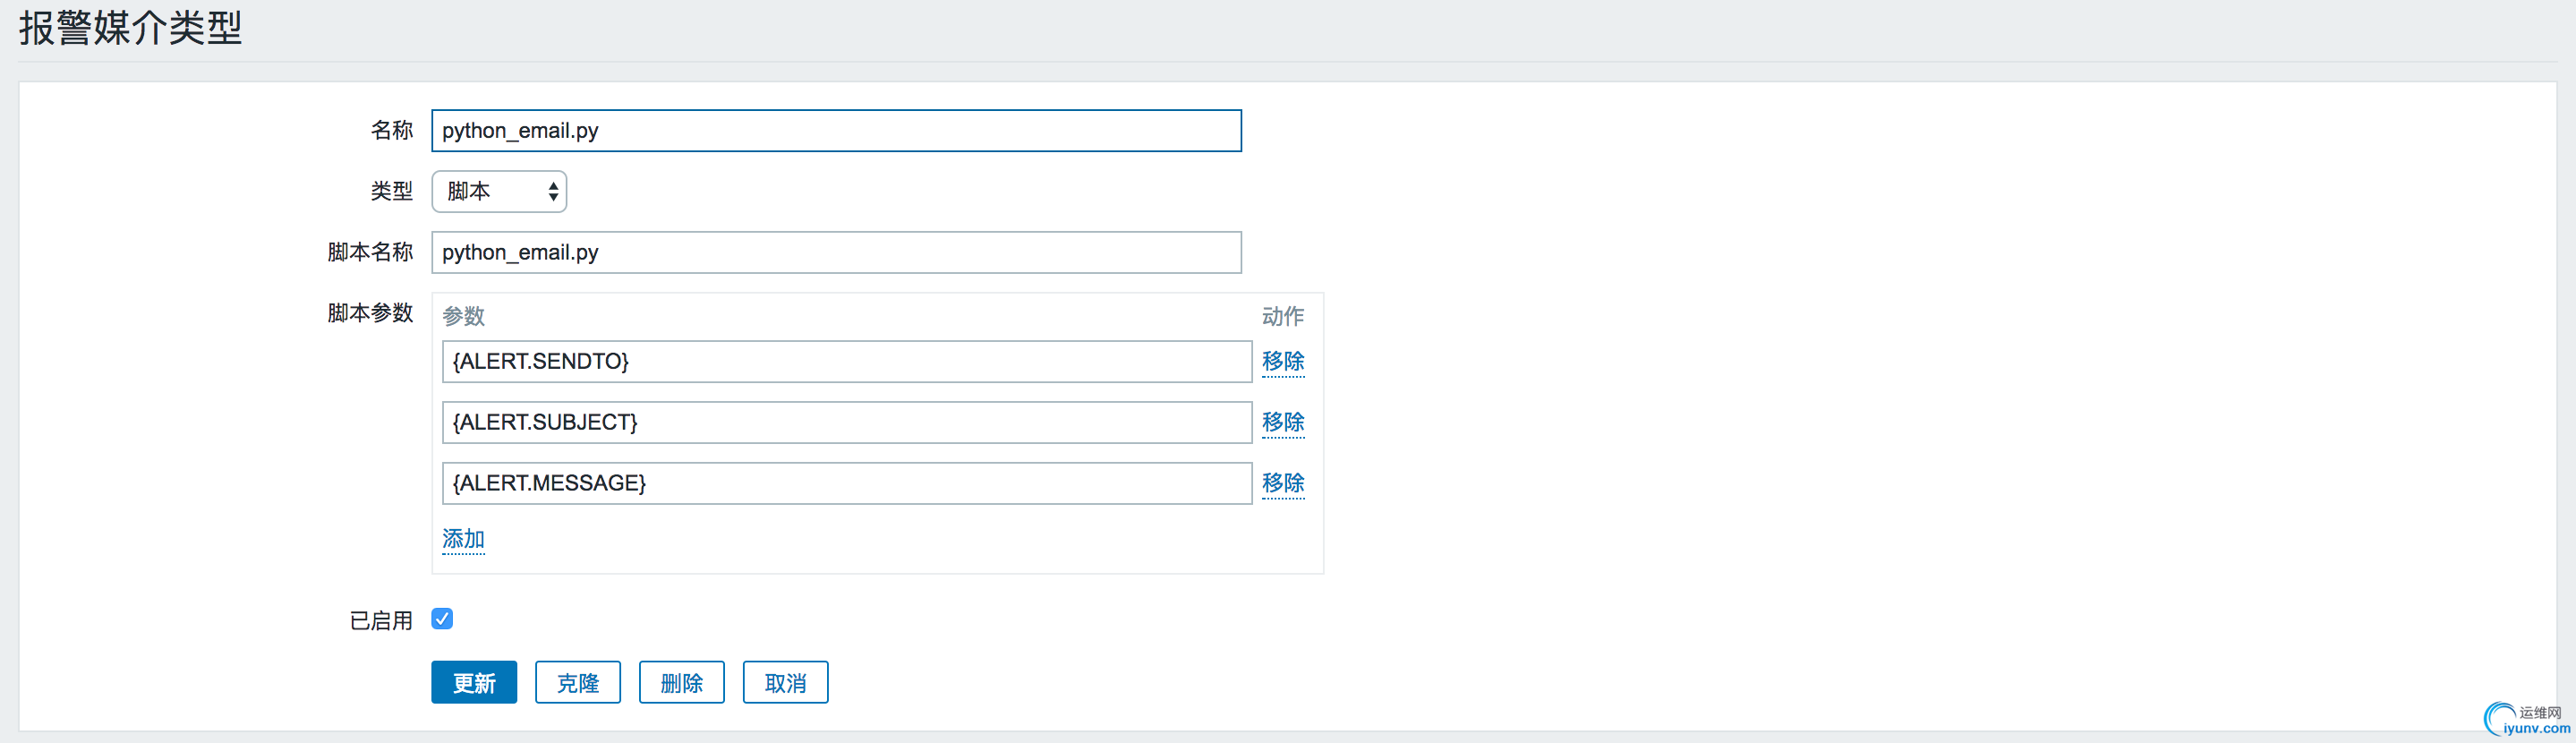
Task: Click the 脚本参数 section label
Action: [370, 313]
